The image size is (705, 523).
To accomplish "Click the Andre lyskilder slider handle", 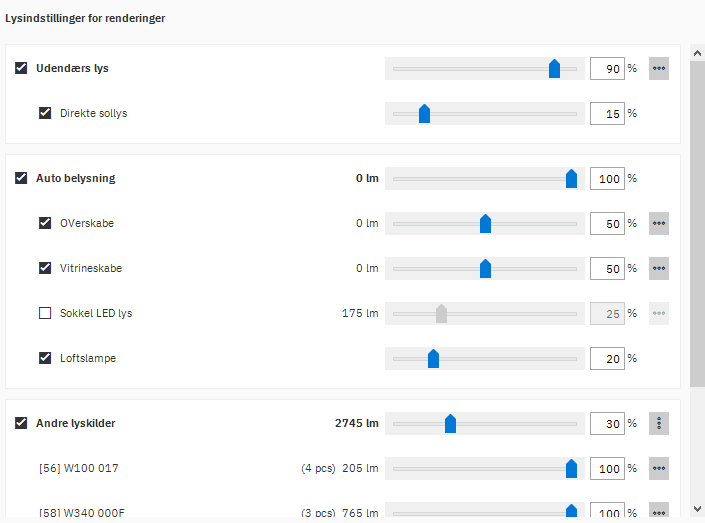I will pos(450,424).
